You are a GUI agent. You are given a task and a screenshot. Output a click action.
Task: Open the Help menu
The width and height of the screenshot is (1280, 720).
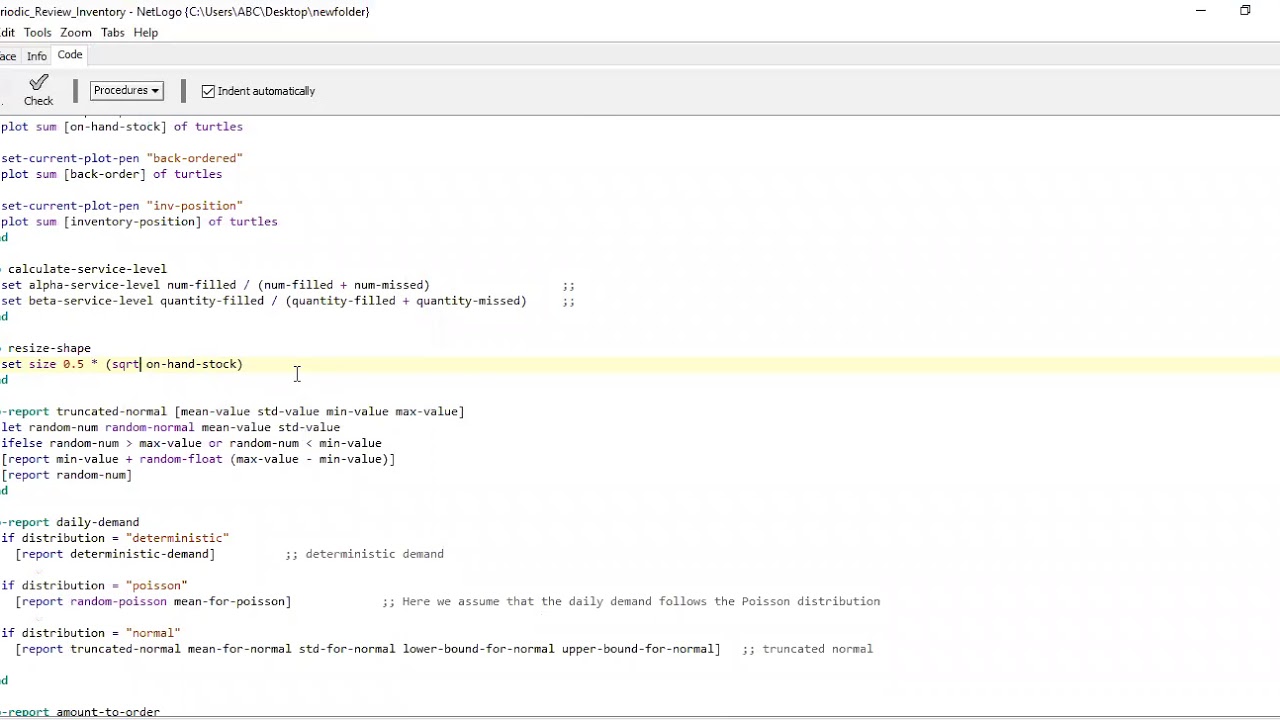146,33
